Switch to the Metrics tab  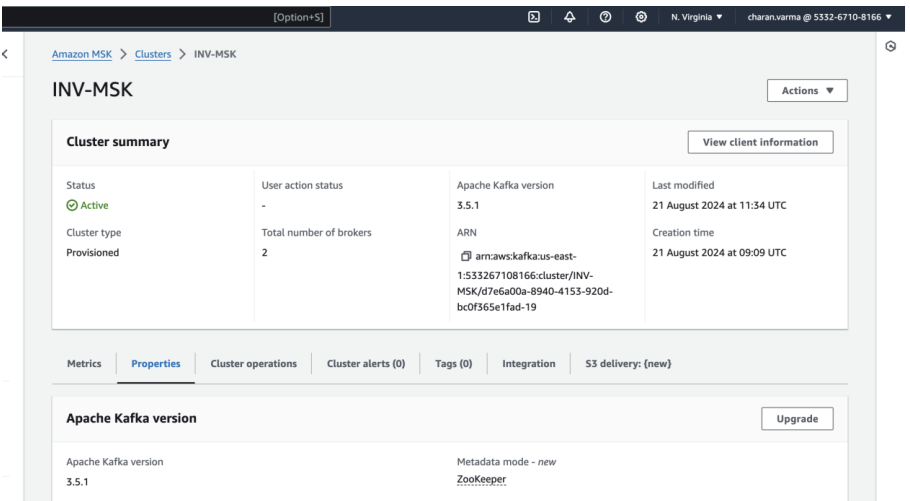point(84,363)
